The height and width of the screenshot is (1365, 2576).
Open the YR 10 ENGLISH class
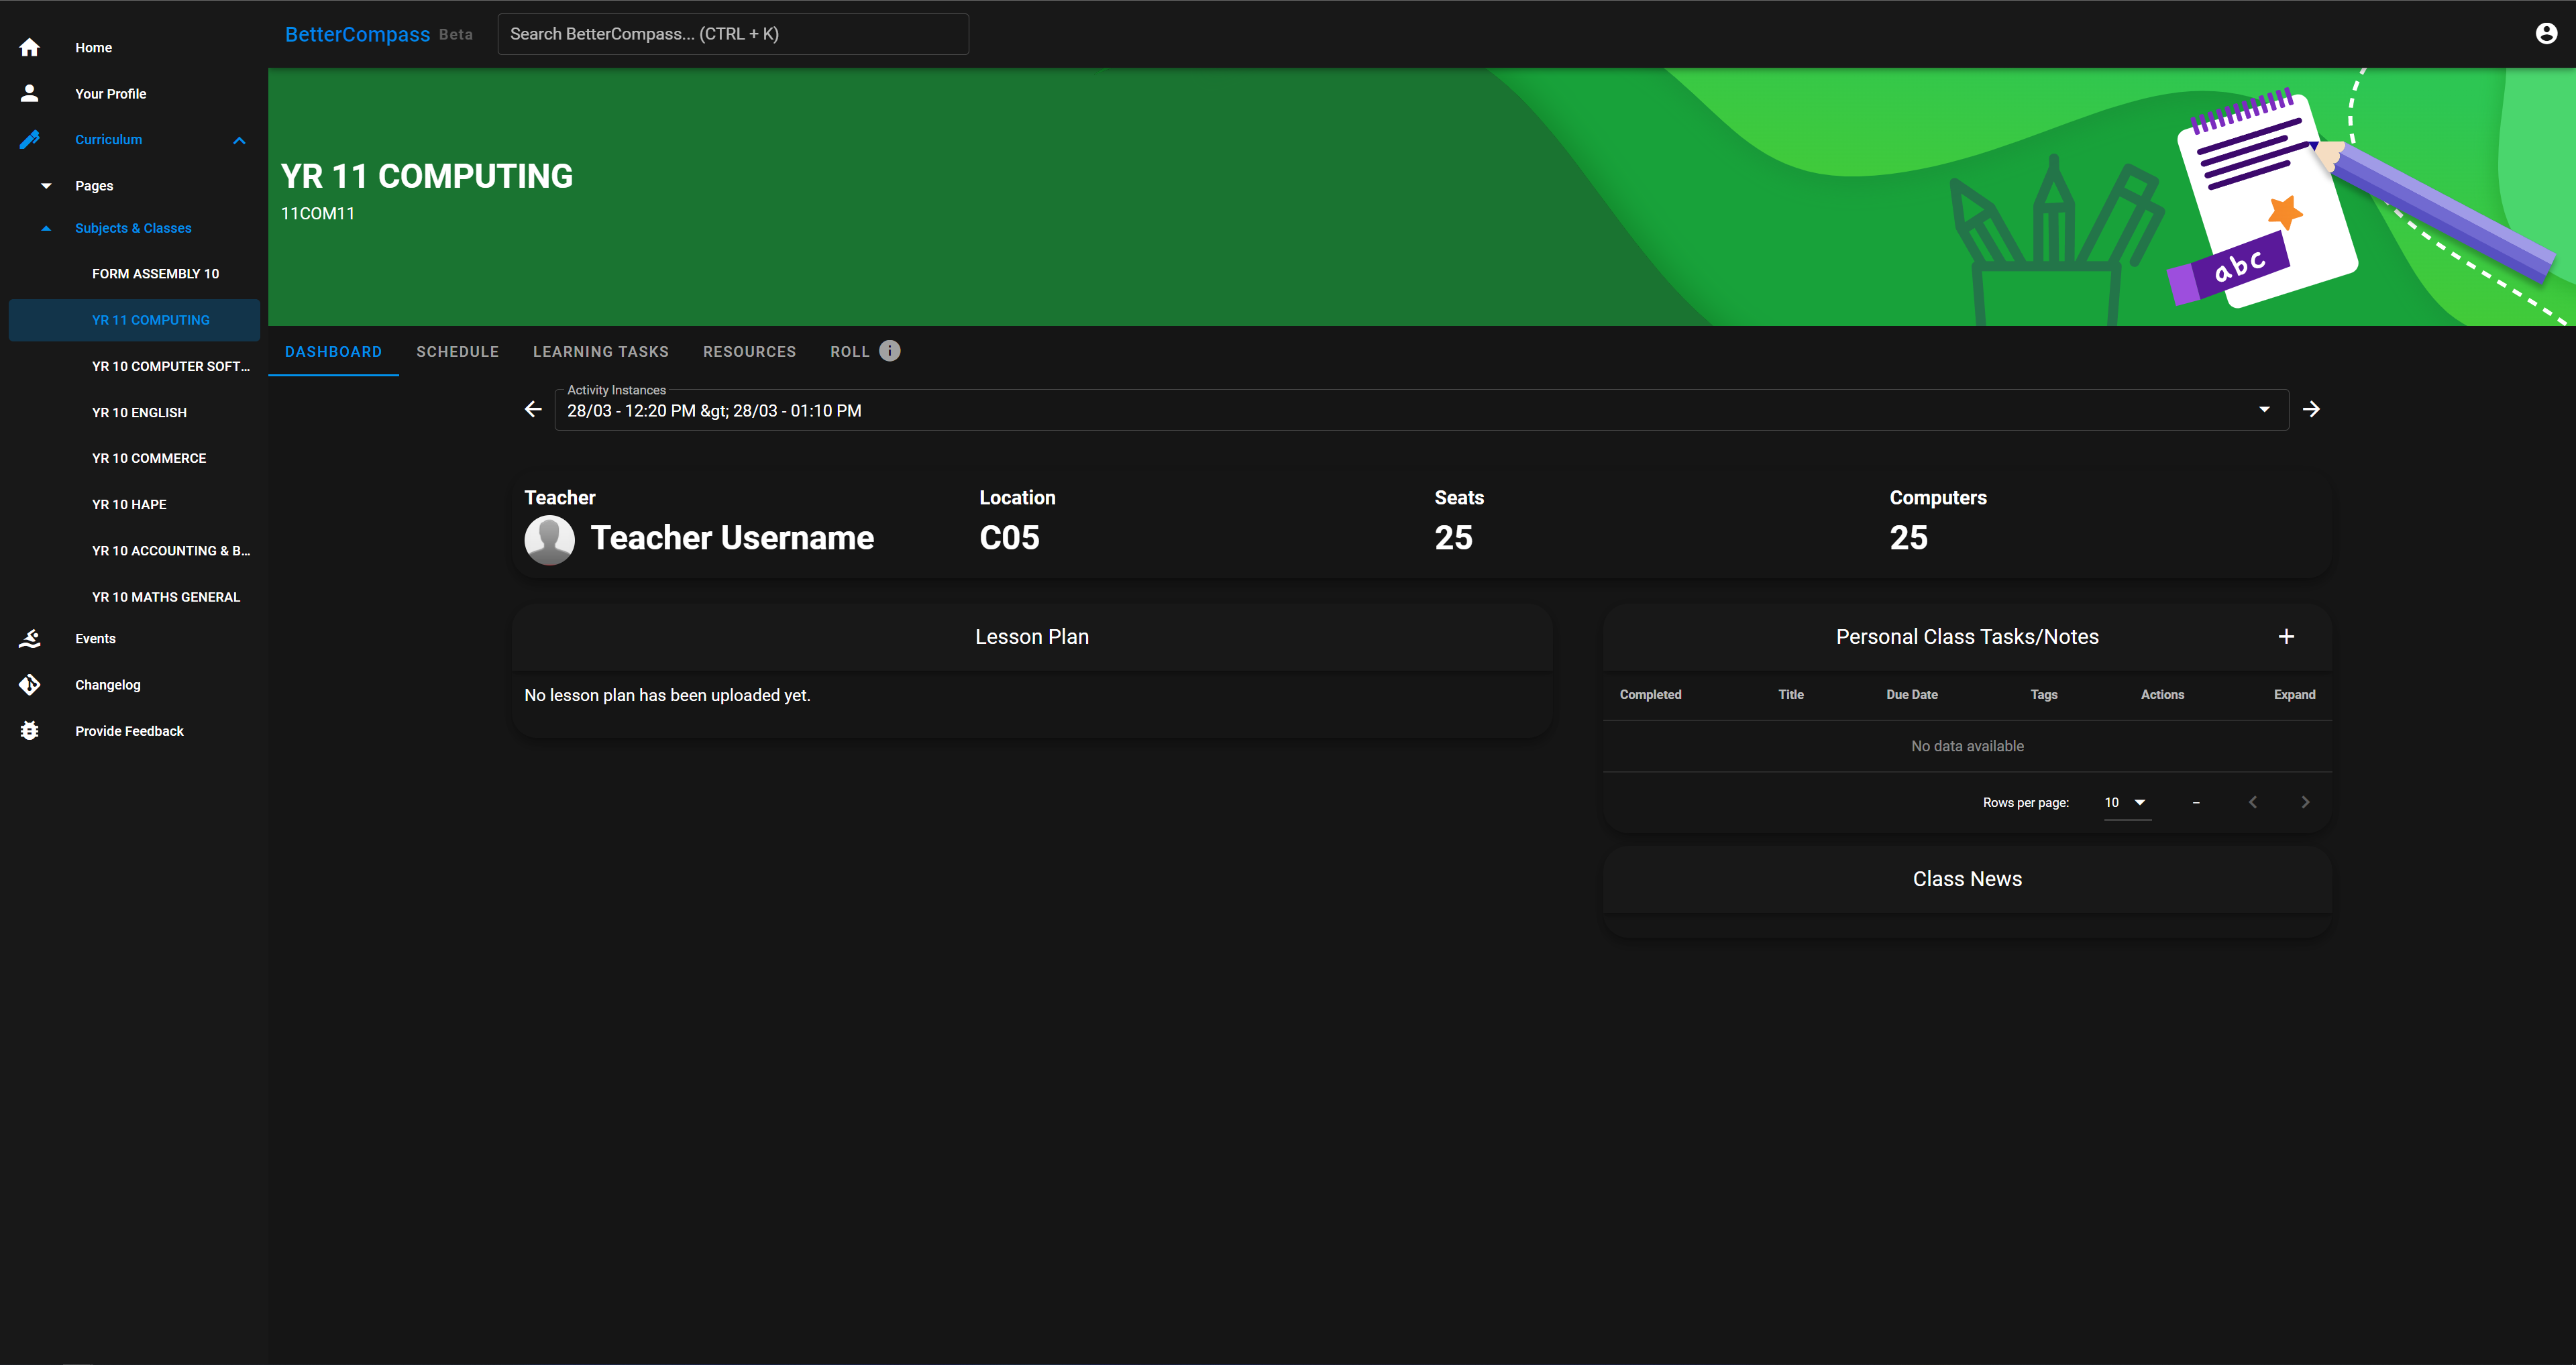139,412
